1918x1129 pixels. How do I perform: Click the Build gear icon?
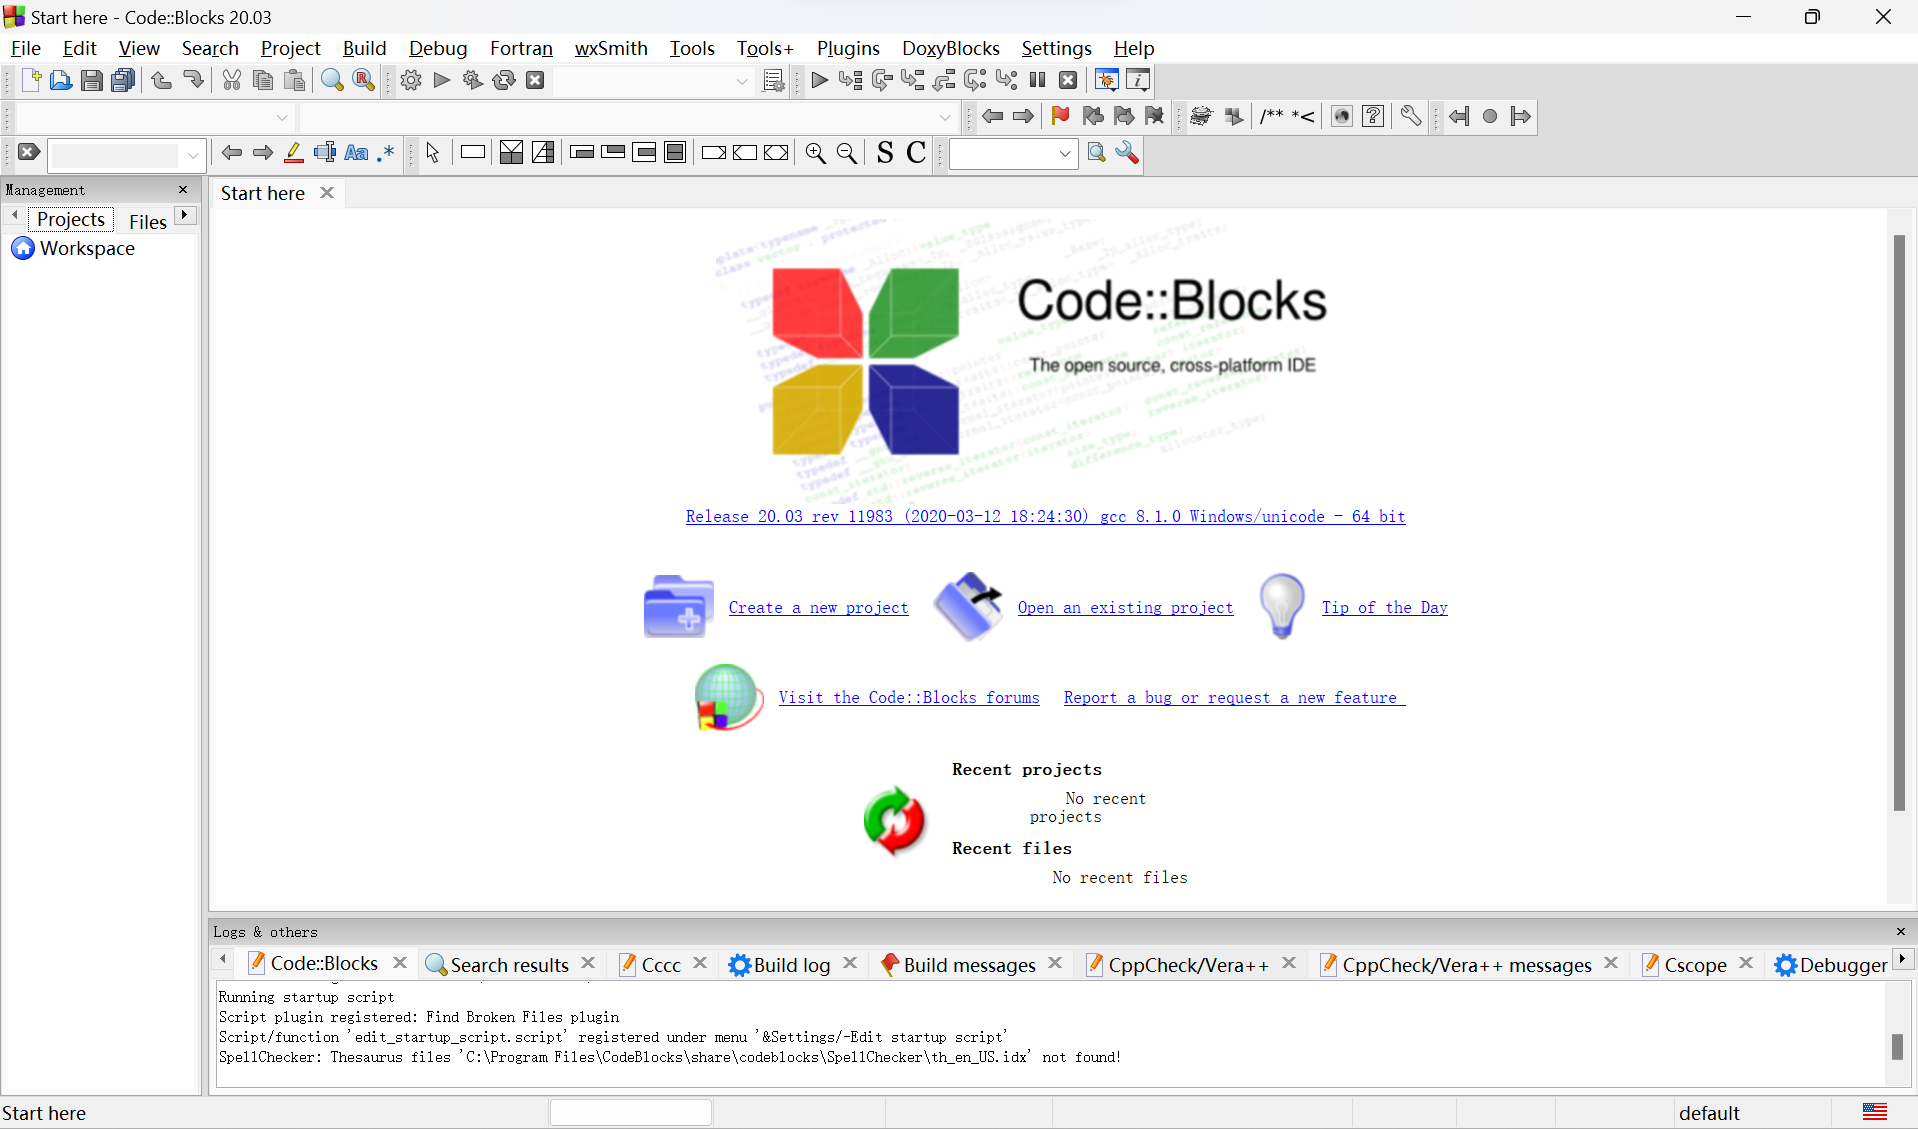[410, 81]
